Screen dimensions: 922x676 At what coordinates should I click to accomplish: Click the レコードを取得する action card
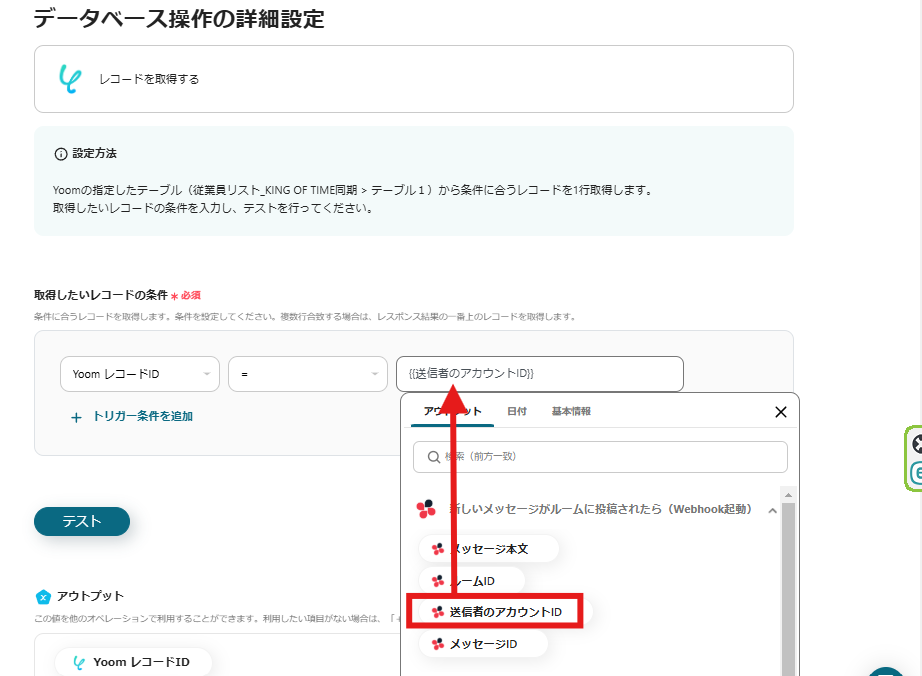(414, 79)
